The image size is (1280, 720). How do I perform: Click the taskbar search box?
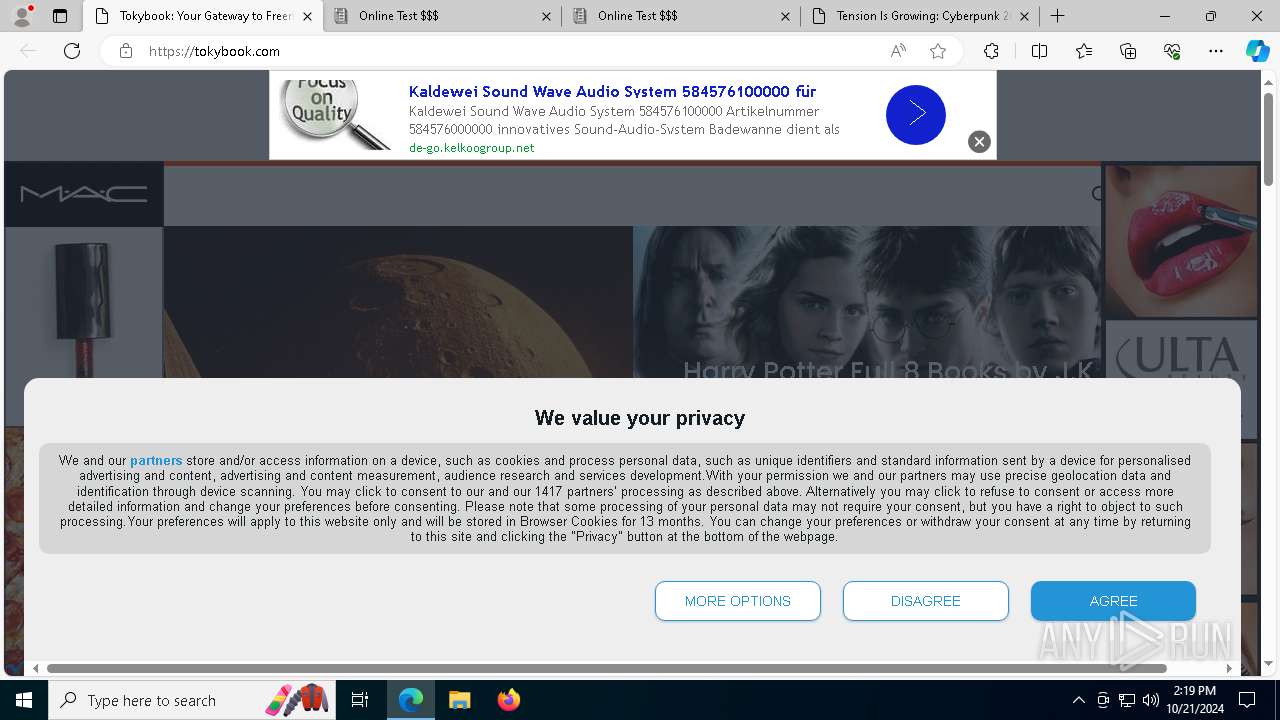[192, 700]
